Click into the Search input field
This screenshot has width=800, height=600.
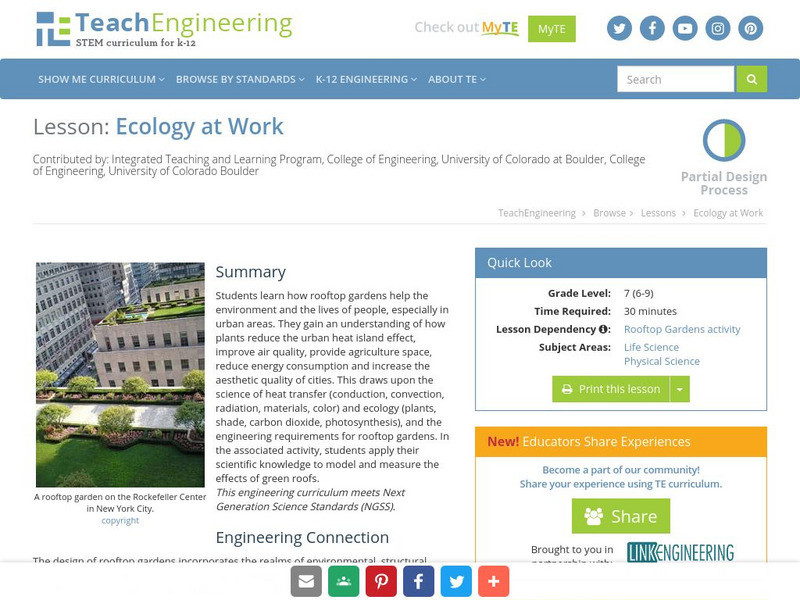point(675,79)
